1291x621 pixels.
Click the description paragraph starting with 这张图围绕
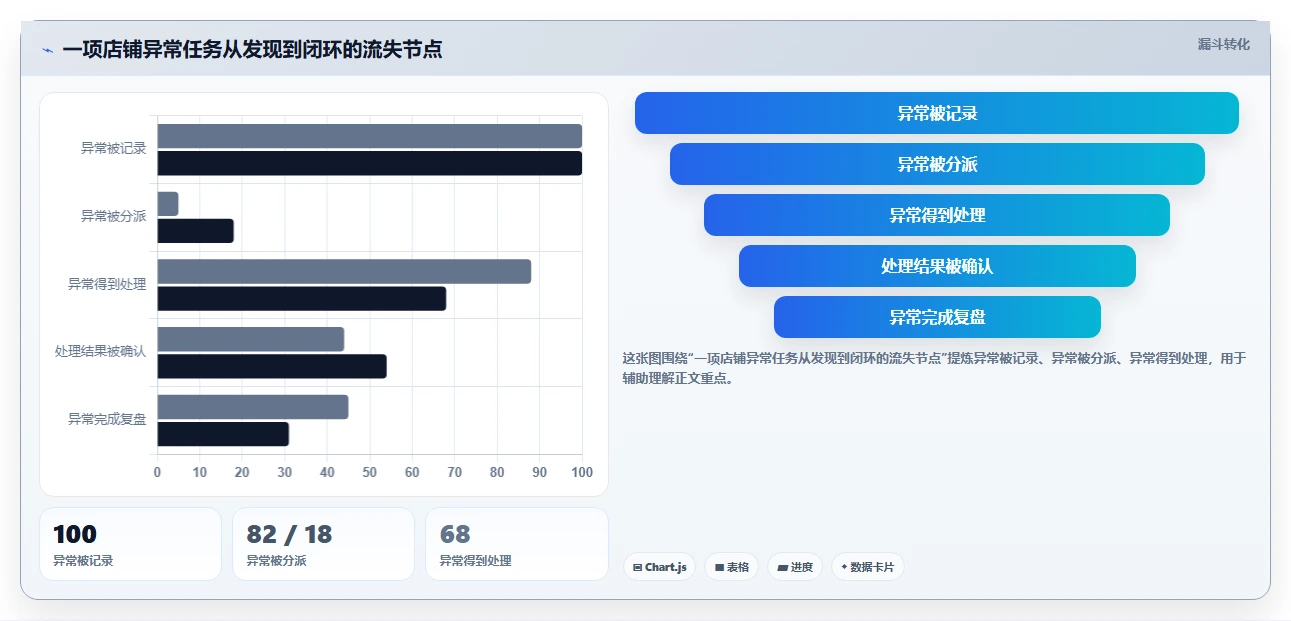point(934,368)
